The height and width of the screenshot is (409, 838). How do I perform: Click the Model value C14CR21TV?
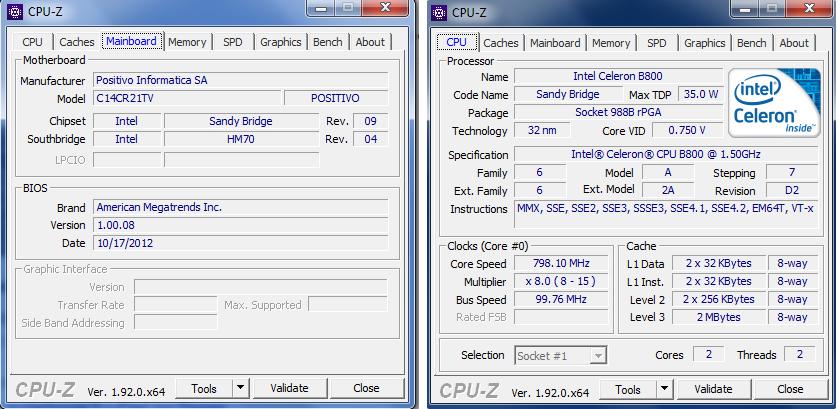point(187,98)
